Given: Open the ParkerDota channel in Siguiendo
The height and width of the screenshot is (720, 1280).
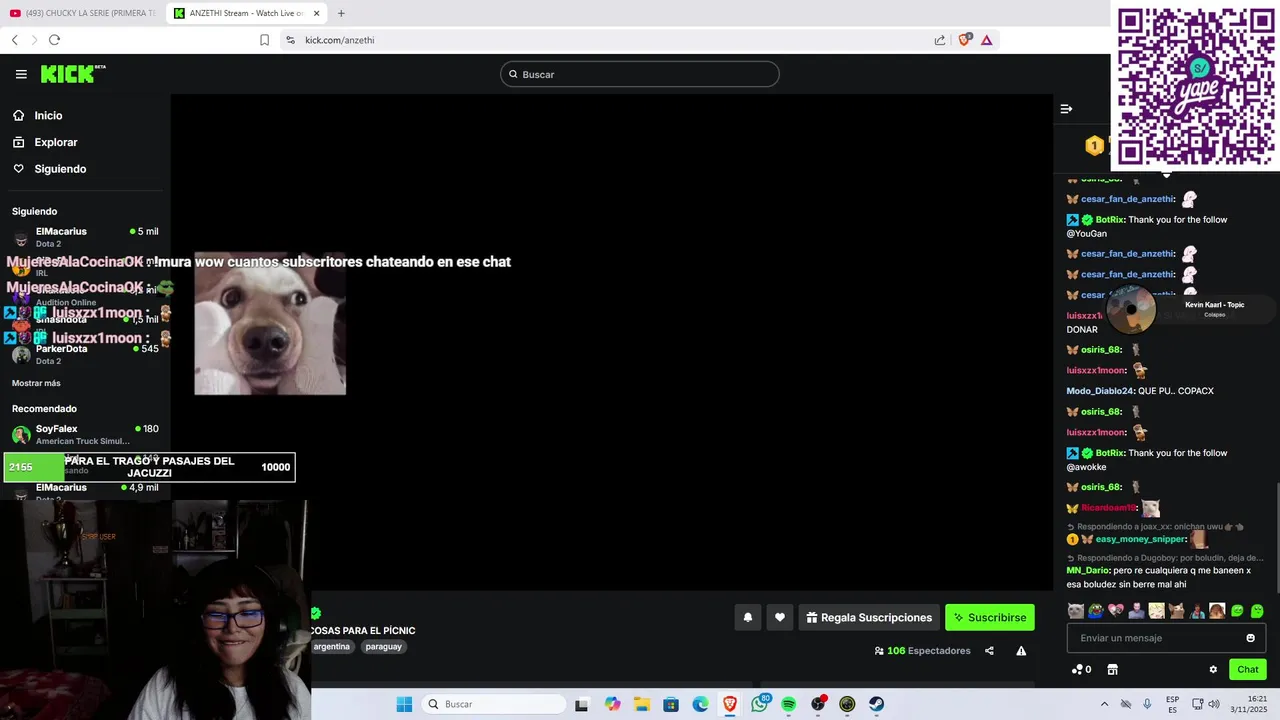Looking at the screenshot, I should [x=85, y=354].
